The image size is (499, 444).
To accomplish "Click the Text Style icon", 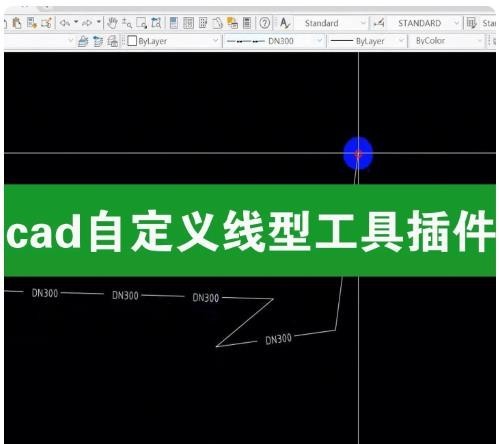I will click(x=285, y=23).
